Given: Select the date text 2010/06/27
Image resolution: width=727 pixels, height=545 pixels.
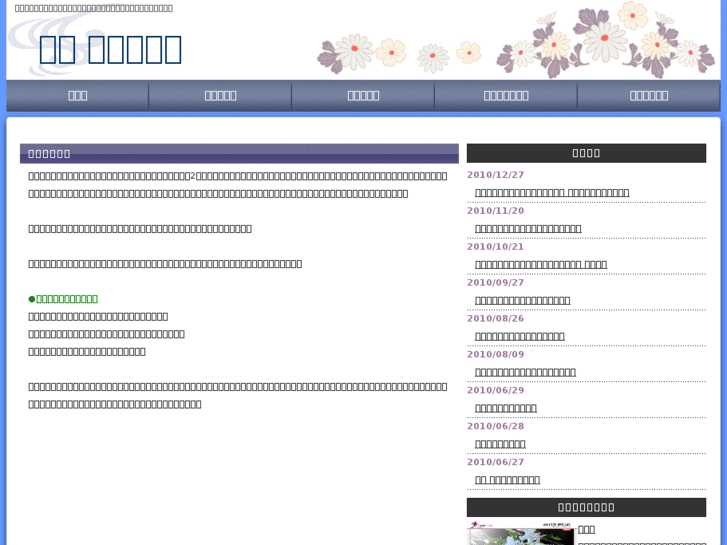Looking at the screenshot, I should click(495, 462).
